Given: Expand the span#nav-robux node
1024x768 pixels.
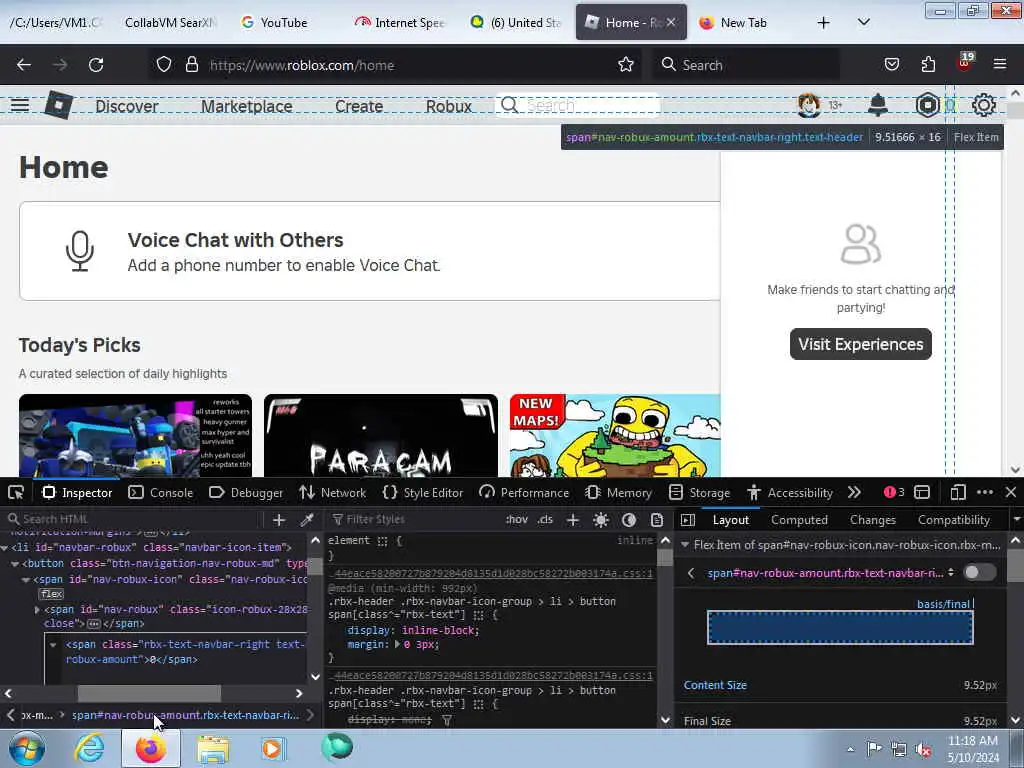Looking at the screenshot, I should pos(37,609).
